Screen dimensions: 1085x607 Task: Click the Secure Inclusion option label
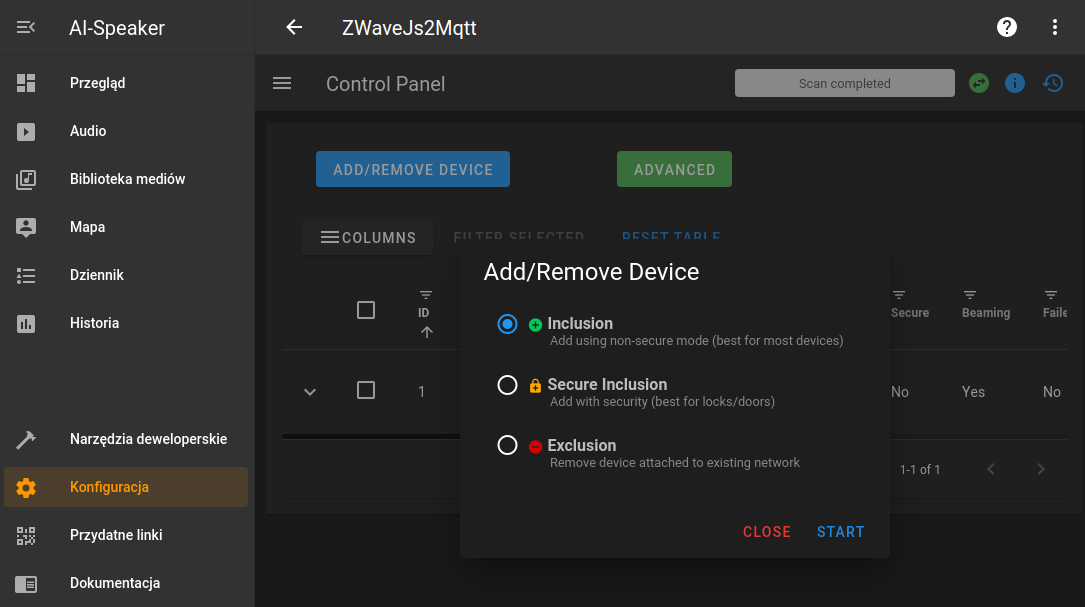(607, 385)
